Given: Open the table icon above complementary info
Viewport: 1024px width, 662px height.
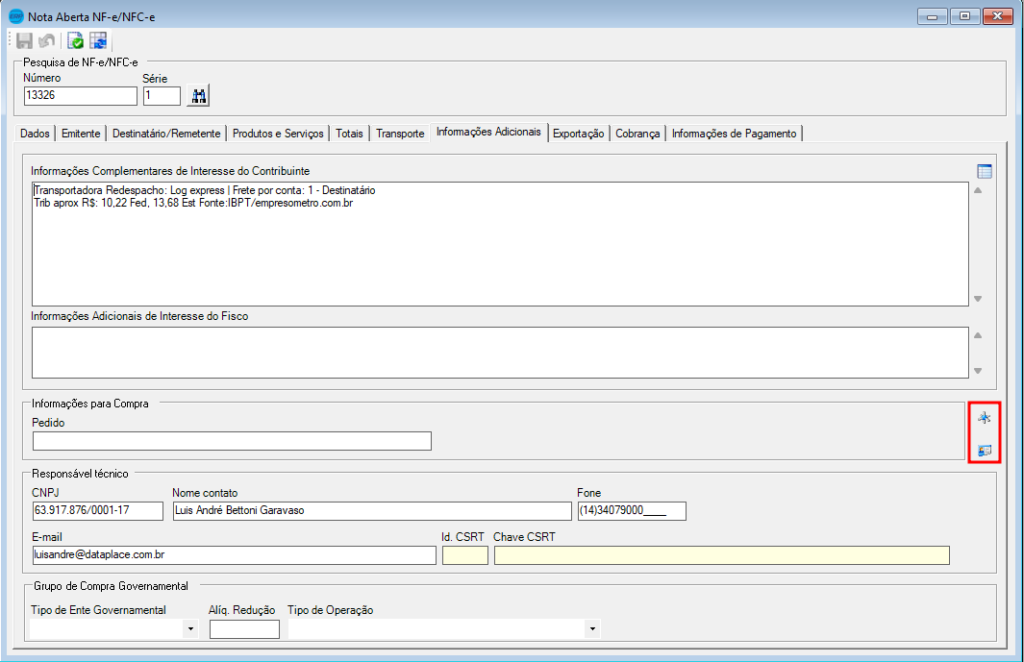Looking at the screenshot, I should click(984, 171).
